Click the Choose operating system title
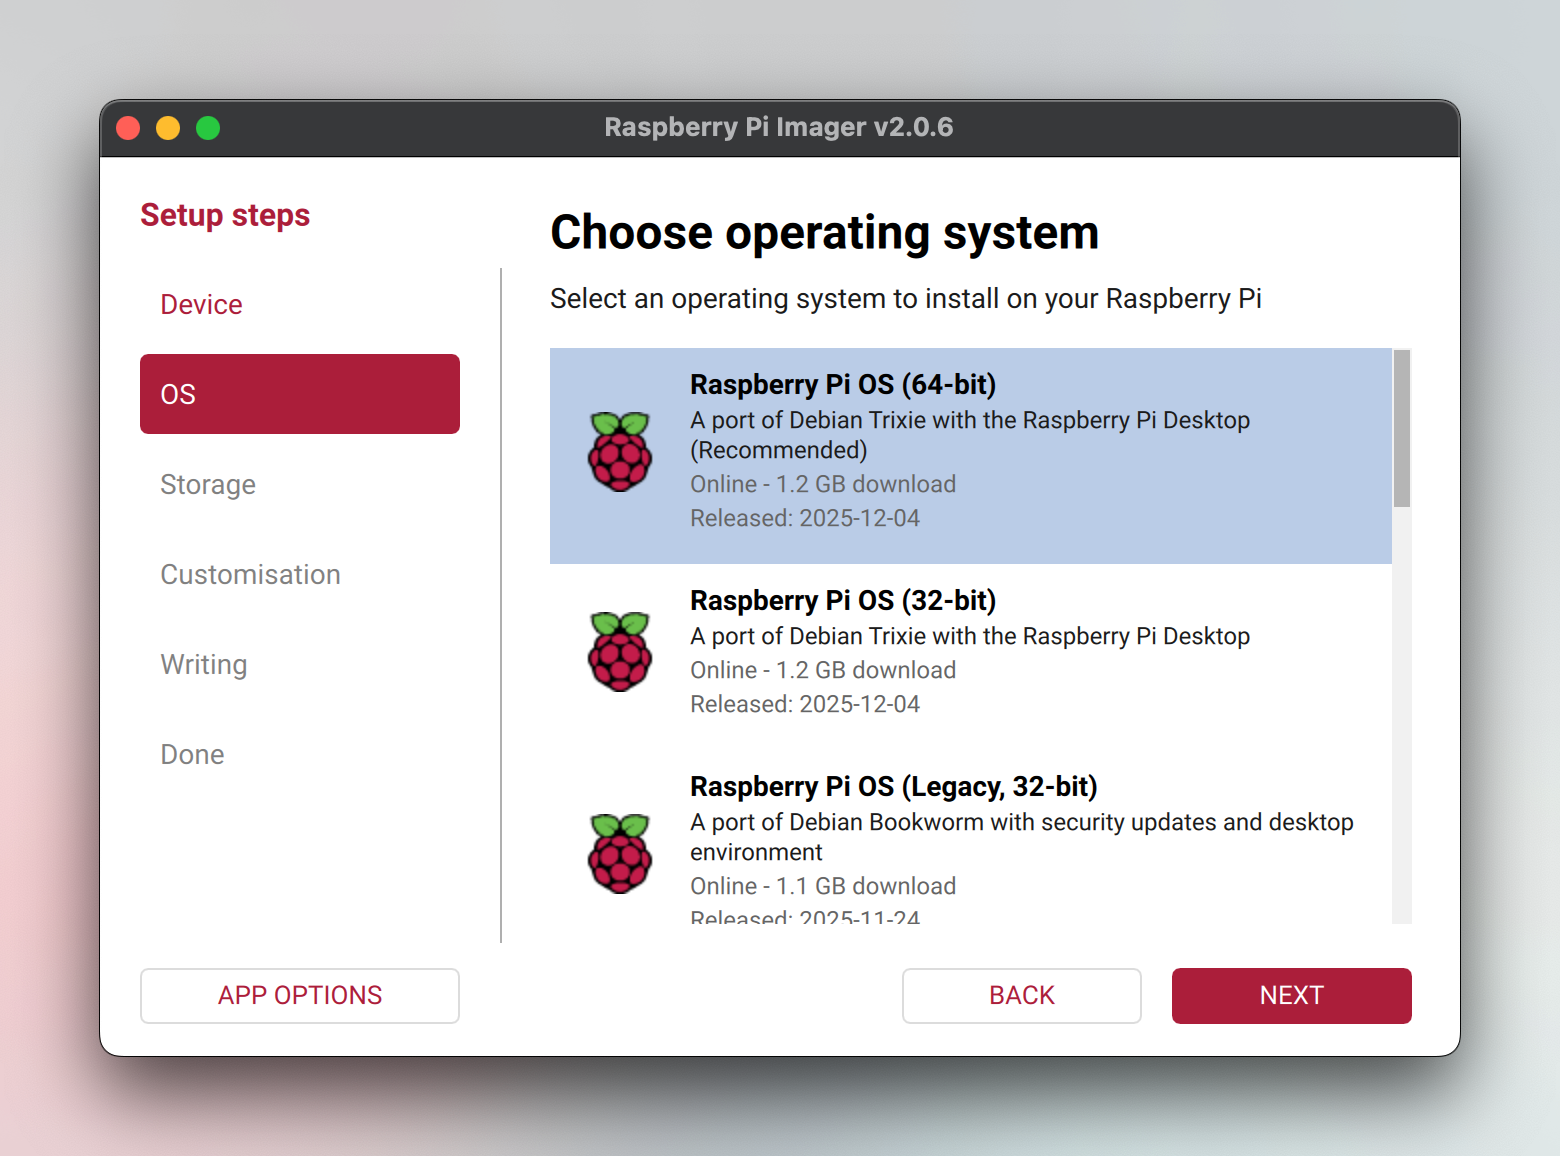Viewport: 1560px width, 1156px height. pos(824,232)
